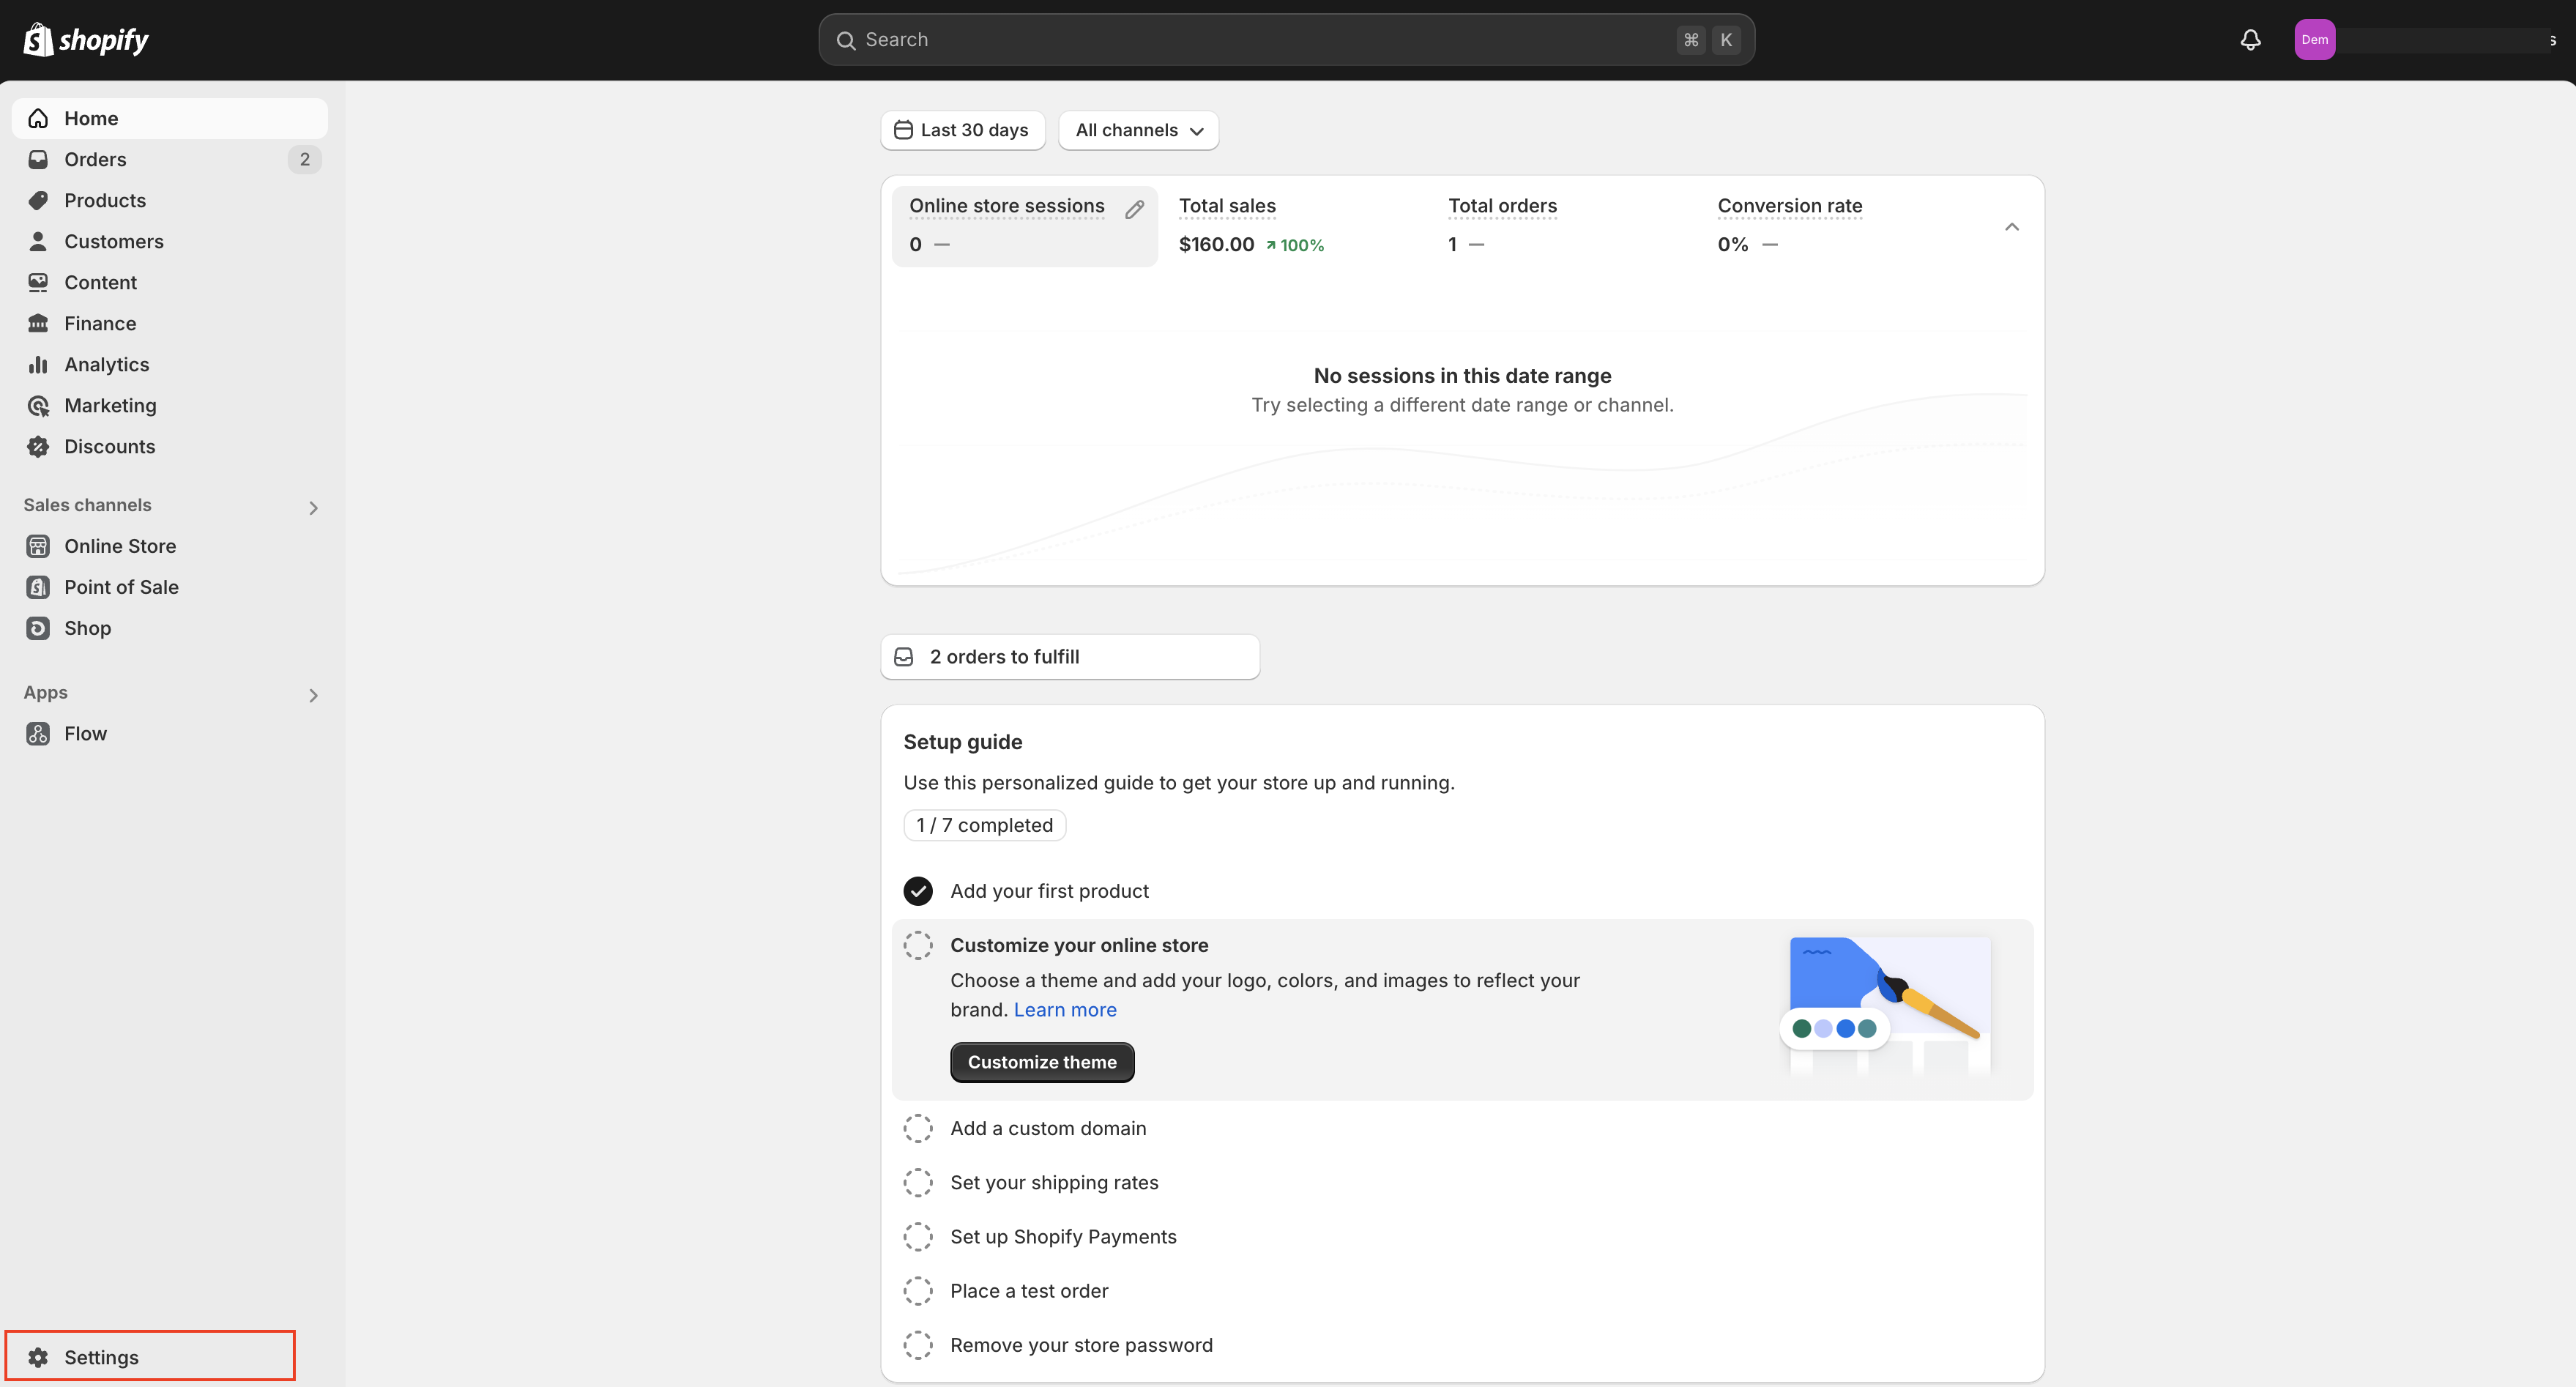Viewport: 2576px width, 1387px height.
Task: Click the Discounts sidebar icon
Action: [x=37, y=447]
